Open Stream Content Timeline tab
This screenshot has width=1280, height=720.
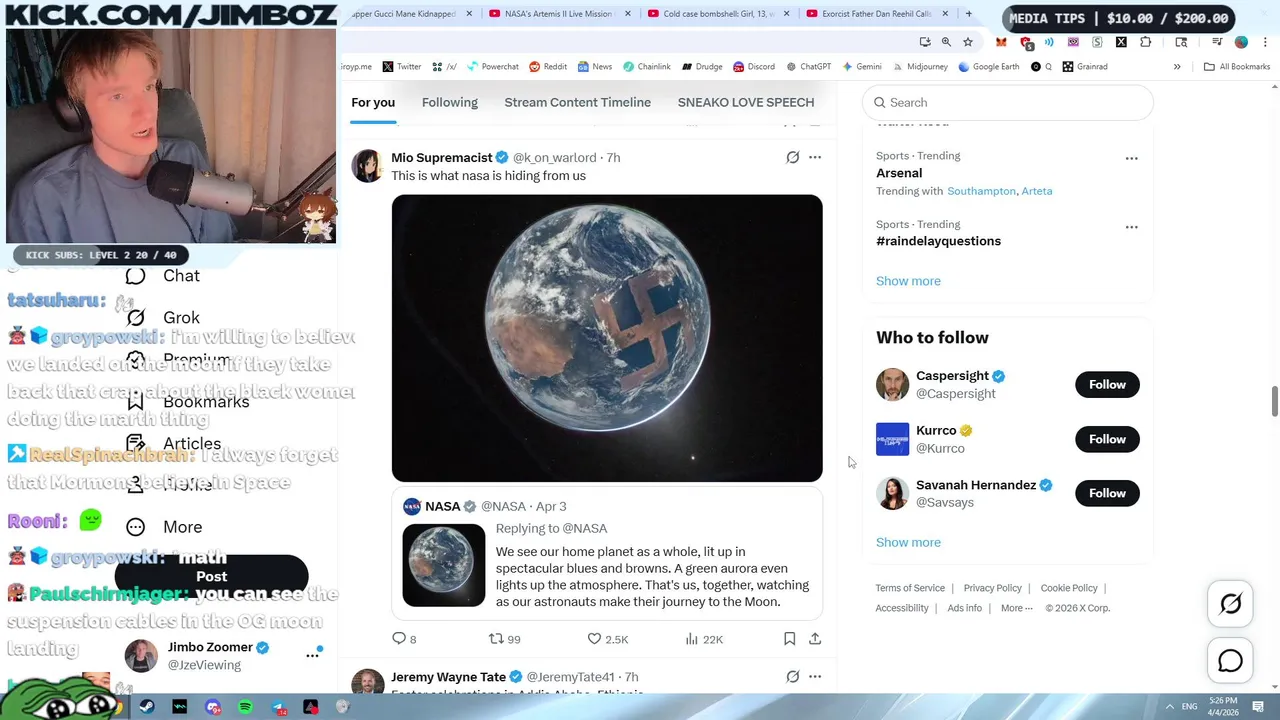tap(578, 102)
